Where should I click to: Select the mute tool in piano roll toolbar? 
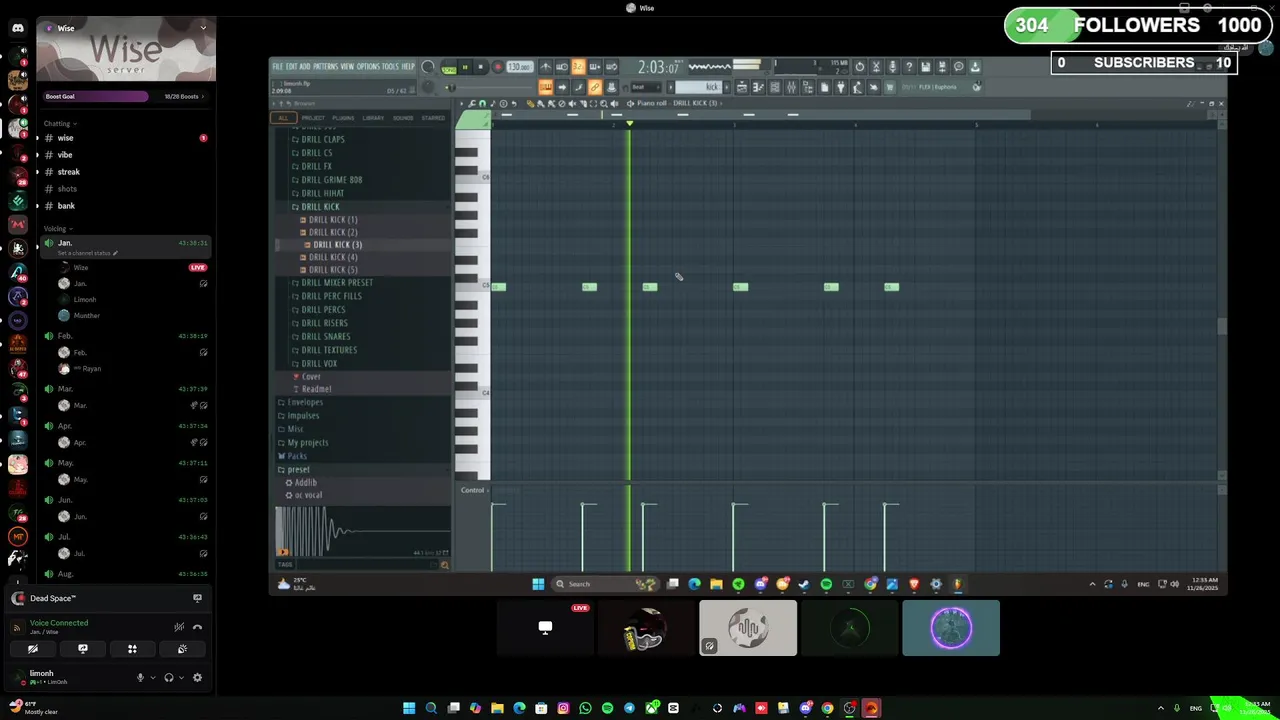pyautogui.click(x=572, y=104)
